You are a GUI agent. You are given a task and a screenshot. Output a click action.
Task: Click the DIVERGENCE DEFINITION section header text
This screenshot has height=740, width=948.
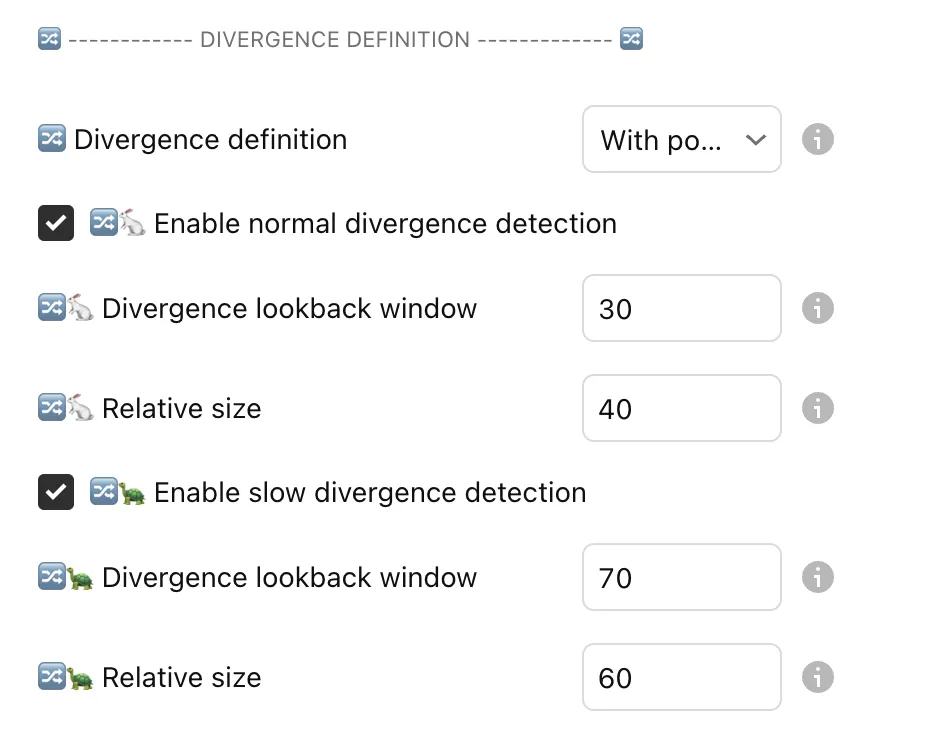[x=335, y=40]
